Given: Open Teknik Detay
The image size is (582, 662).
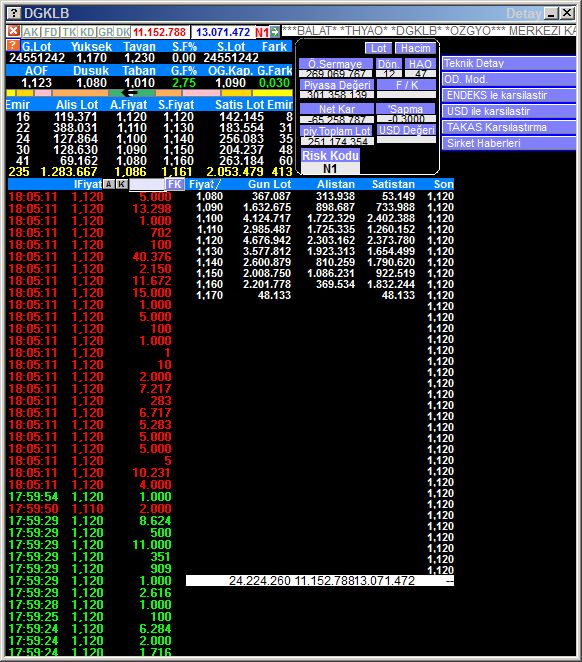Looking at the screenshot, I should 509,63.
